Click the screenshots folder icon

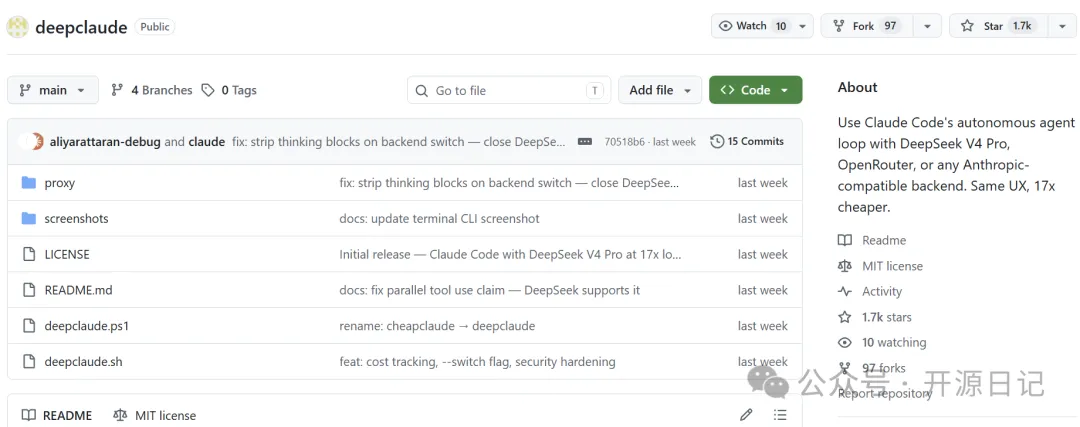[x=28, y=218]
